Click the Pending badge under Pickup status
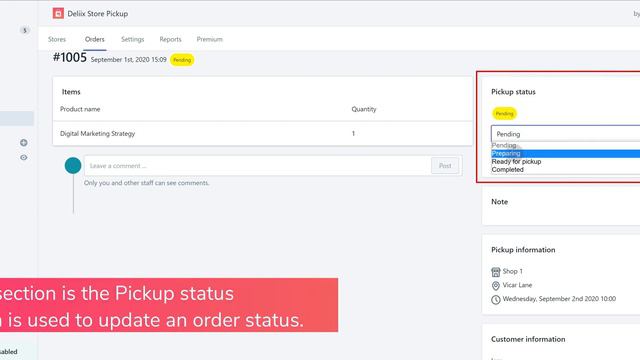The width and height of the screenshot is (640, 360). tap(504, 113)
